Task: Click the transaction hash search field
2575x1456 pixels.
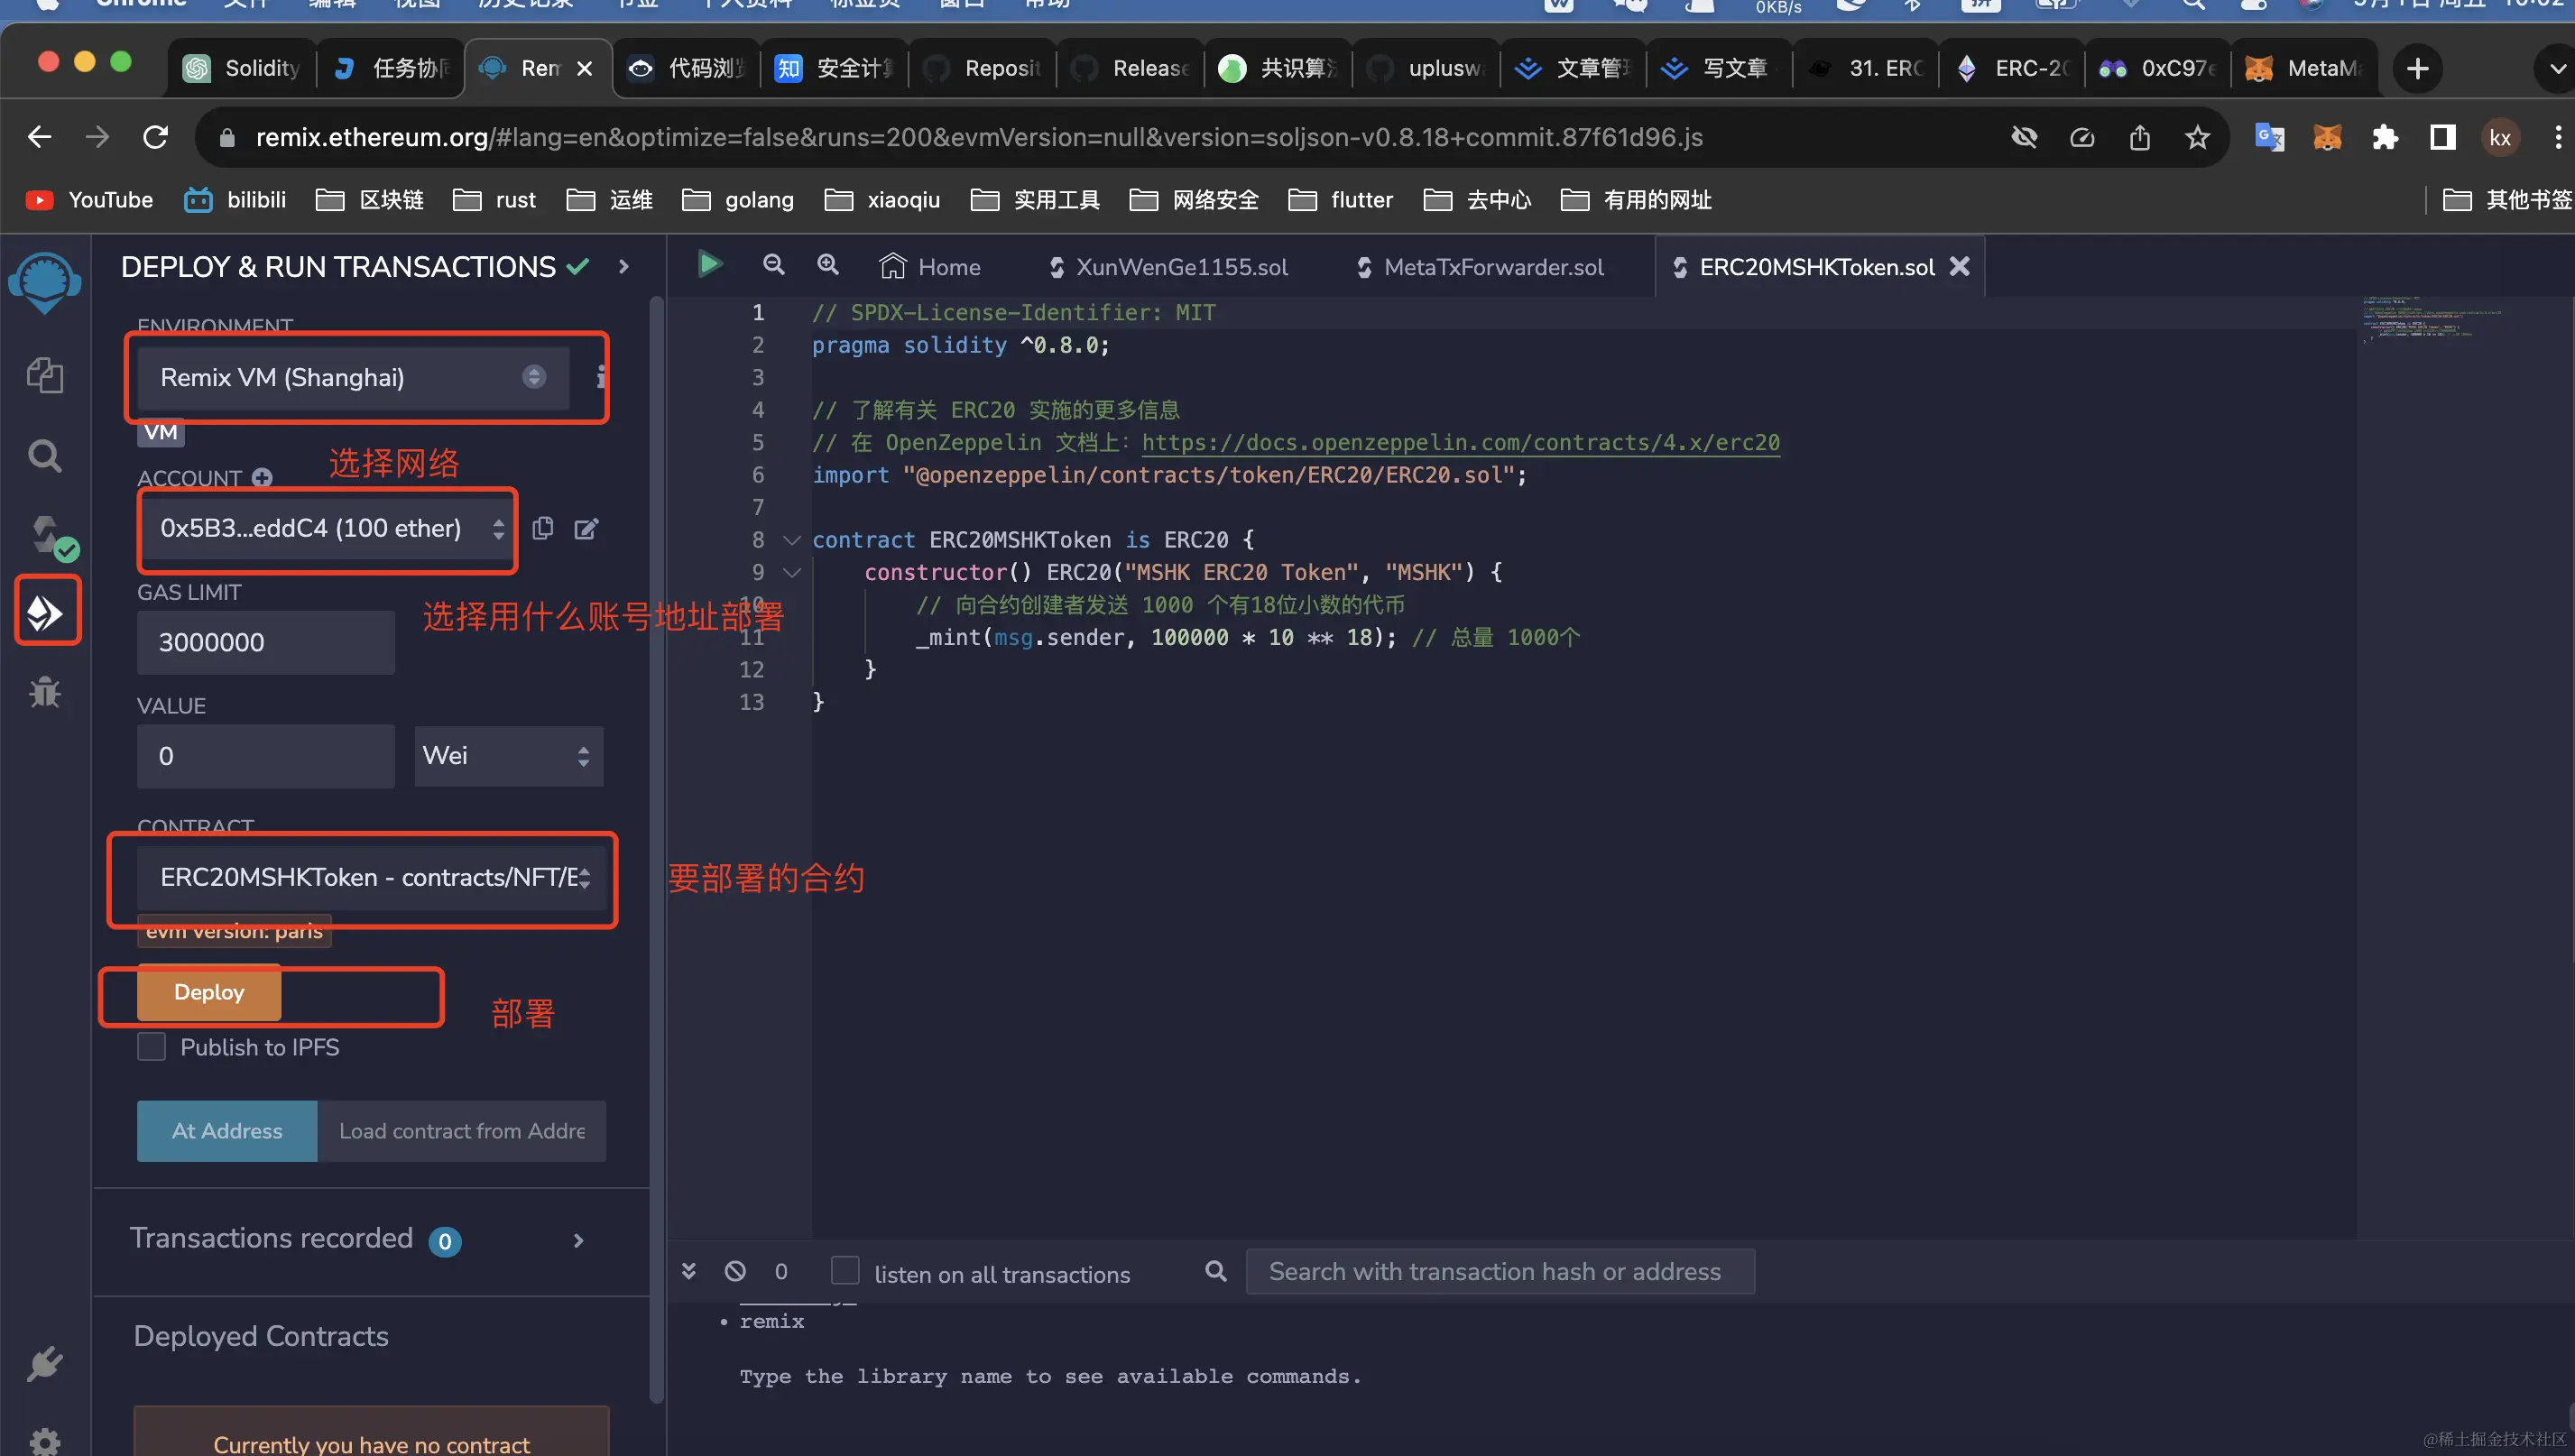Action: pyautogui.click(x=1499, y=1271)
